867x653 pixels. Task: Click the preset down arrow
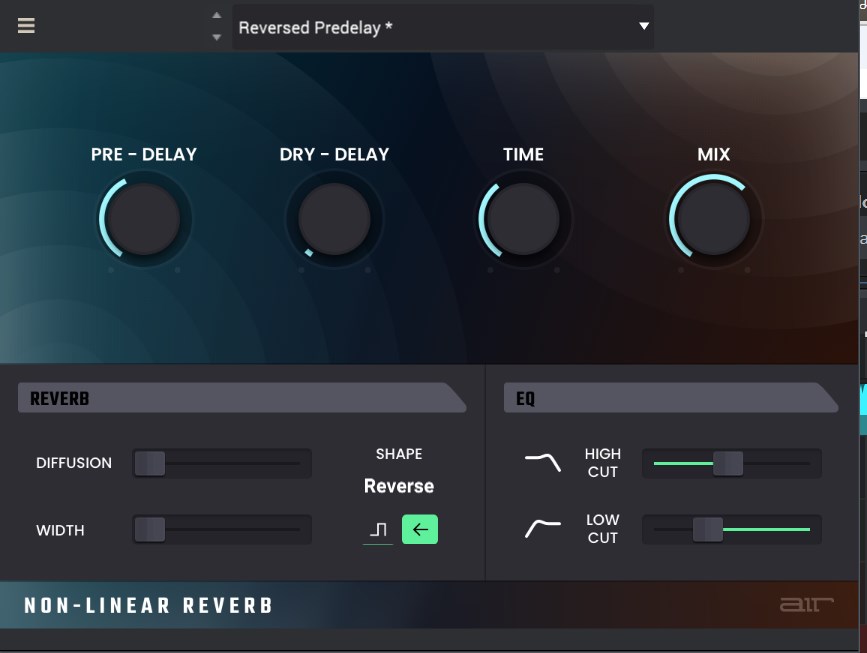(x=217, y=37)
